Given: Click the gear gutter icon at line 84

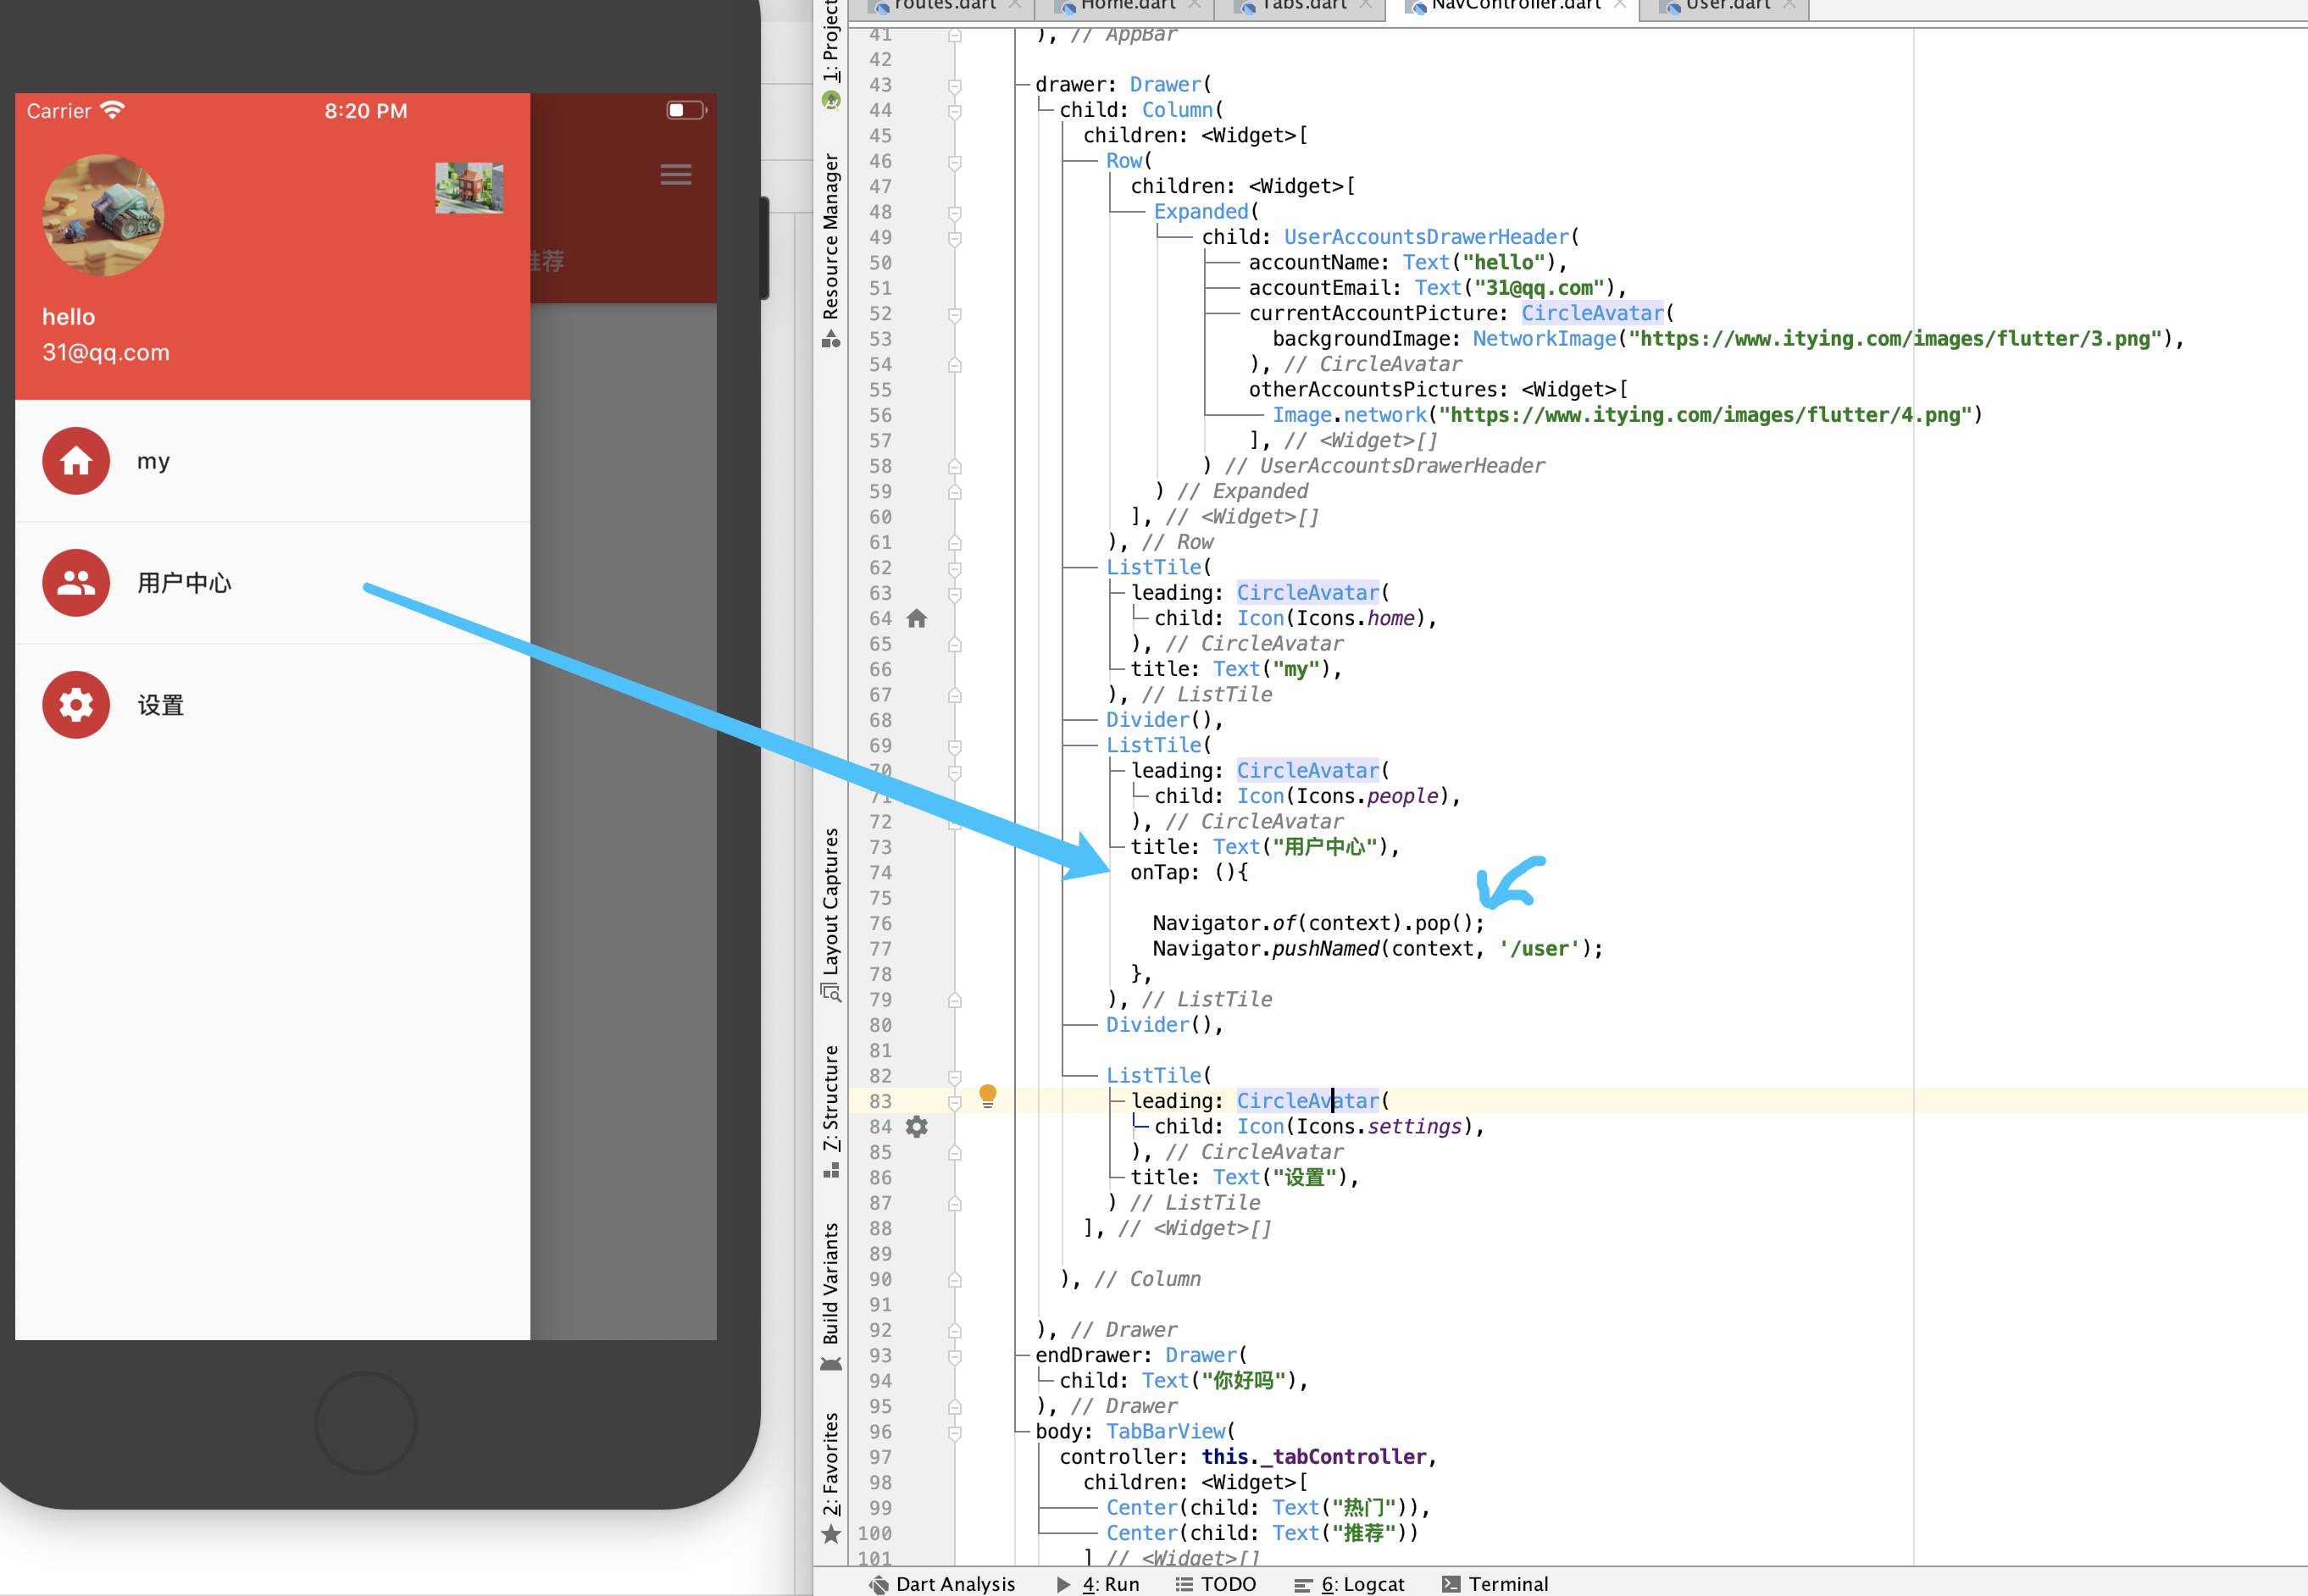Looking at the screenshot, I should pyautogui.click(x=916, y=1127).
